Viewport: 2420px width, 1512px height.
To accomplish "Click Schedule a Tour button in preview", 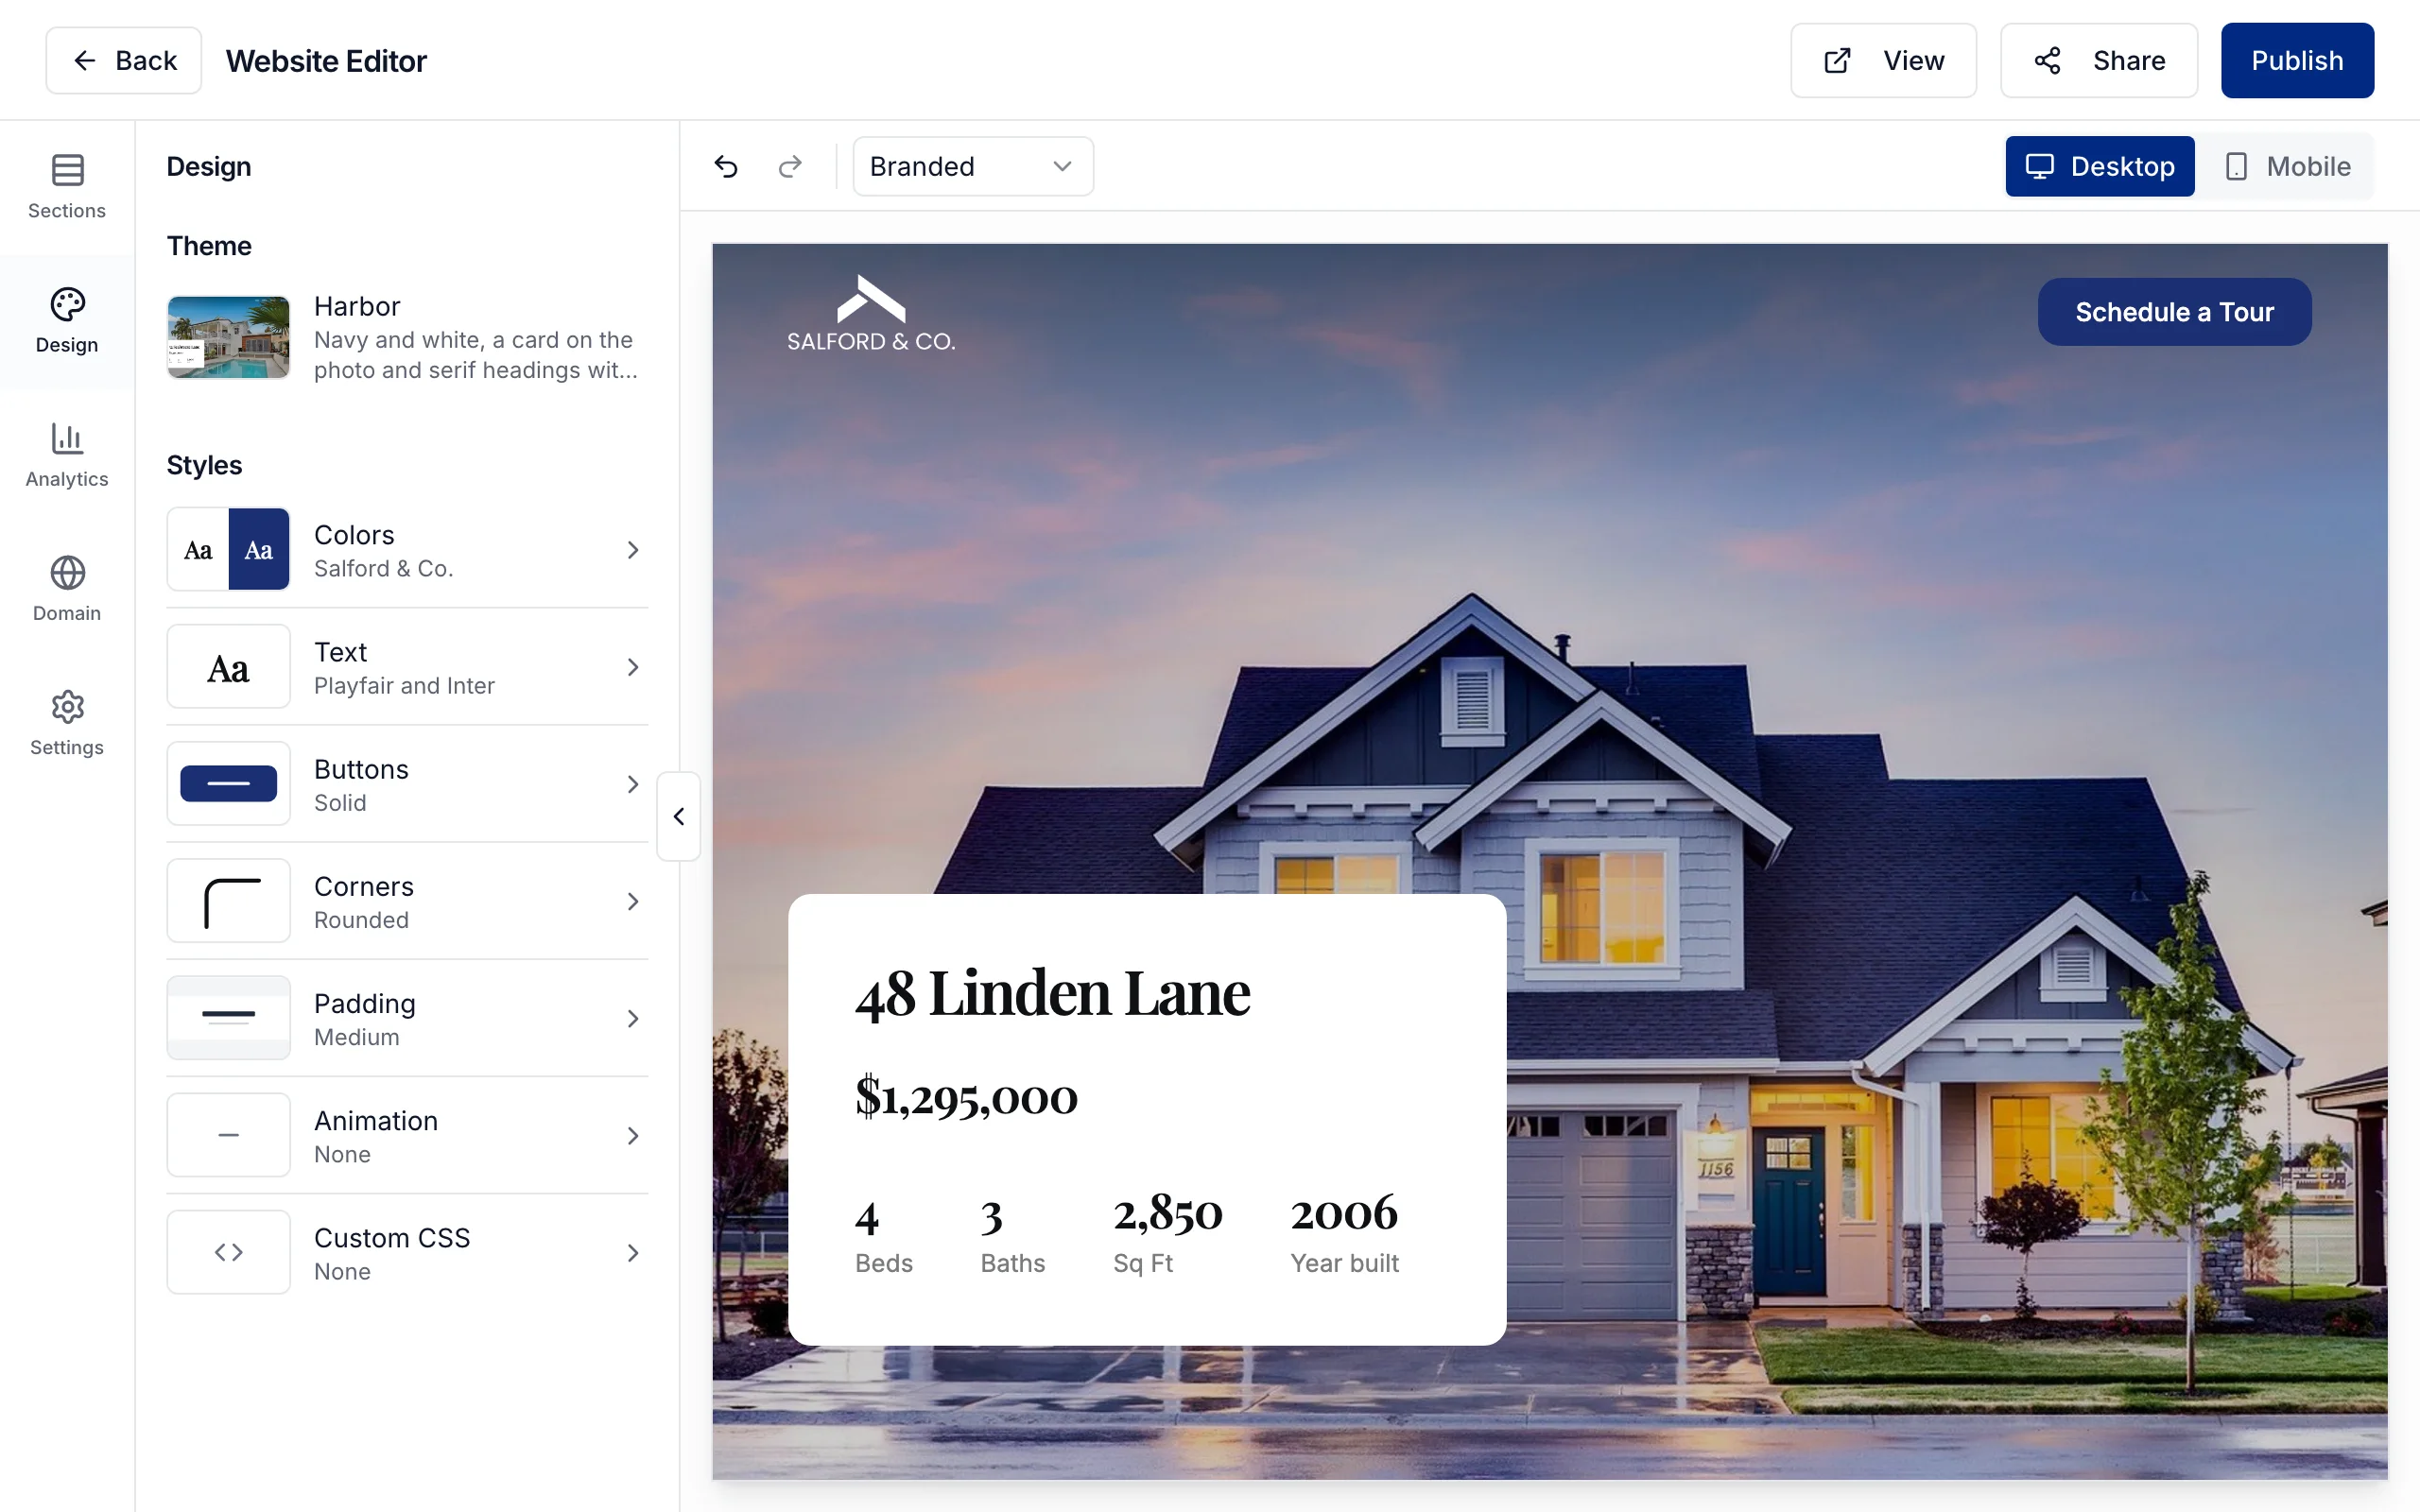I will 2174,312.
